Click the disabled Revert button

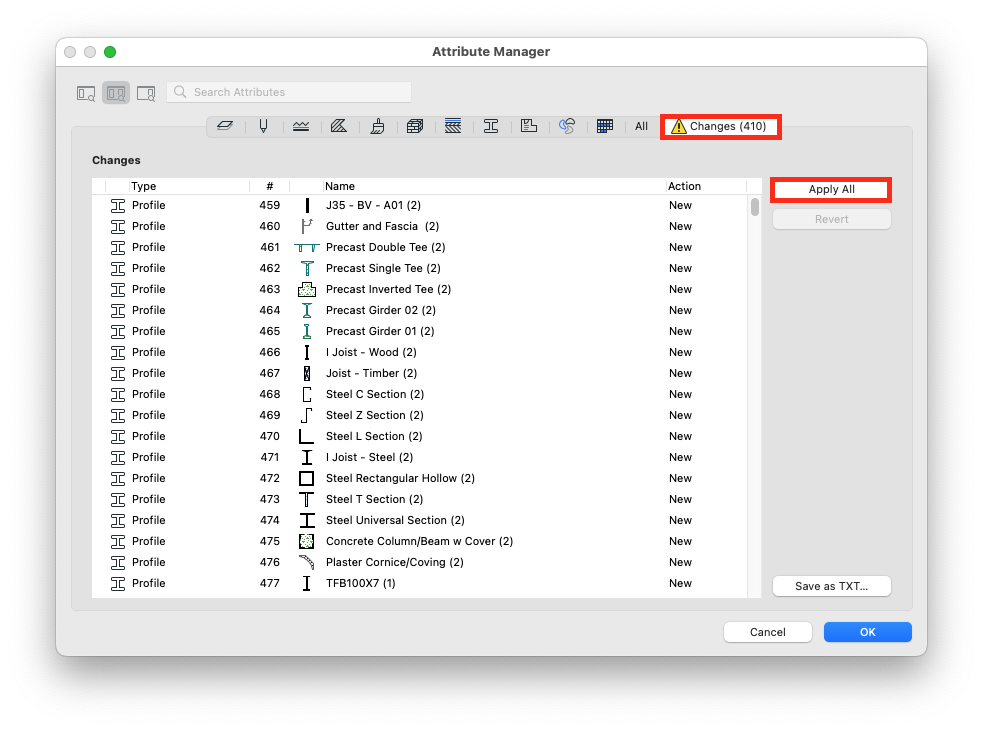(x=831, y=220)
